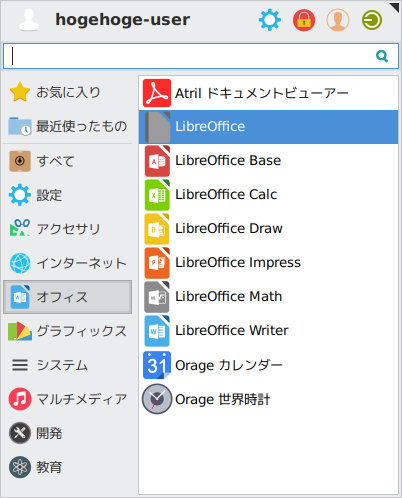
Task: Open the 教育 category
Action: 68,467
